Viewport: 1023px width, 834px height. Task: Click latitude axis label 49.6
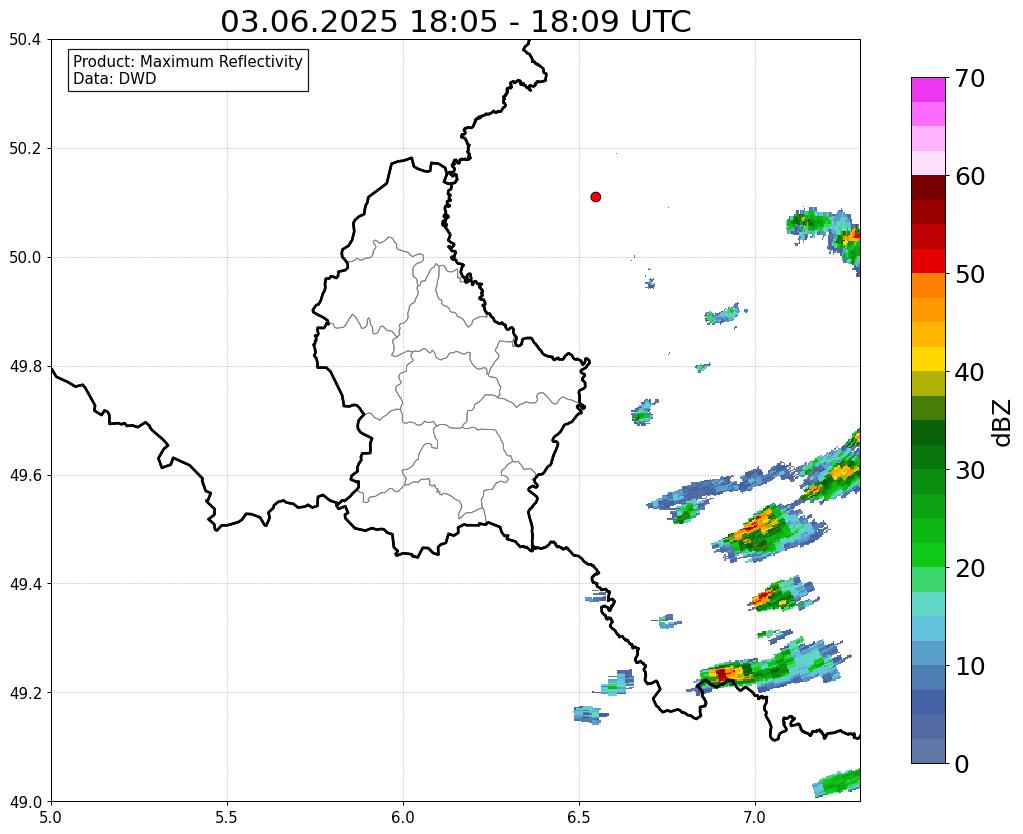25,476
